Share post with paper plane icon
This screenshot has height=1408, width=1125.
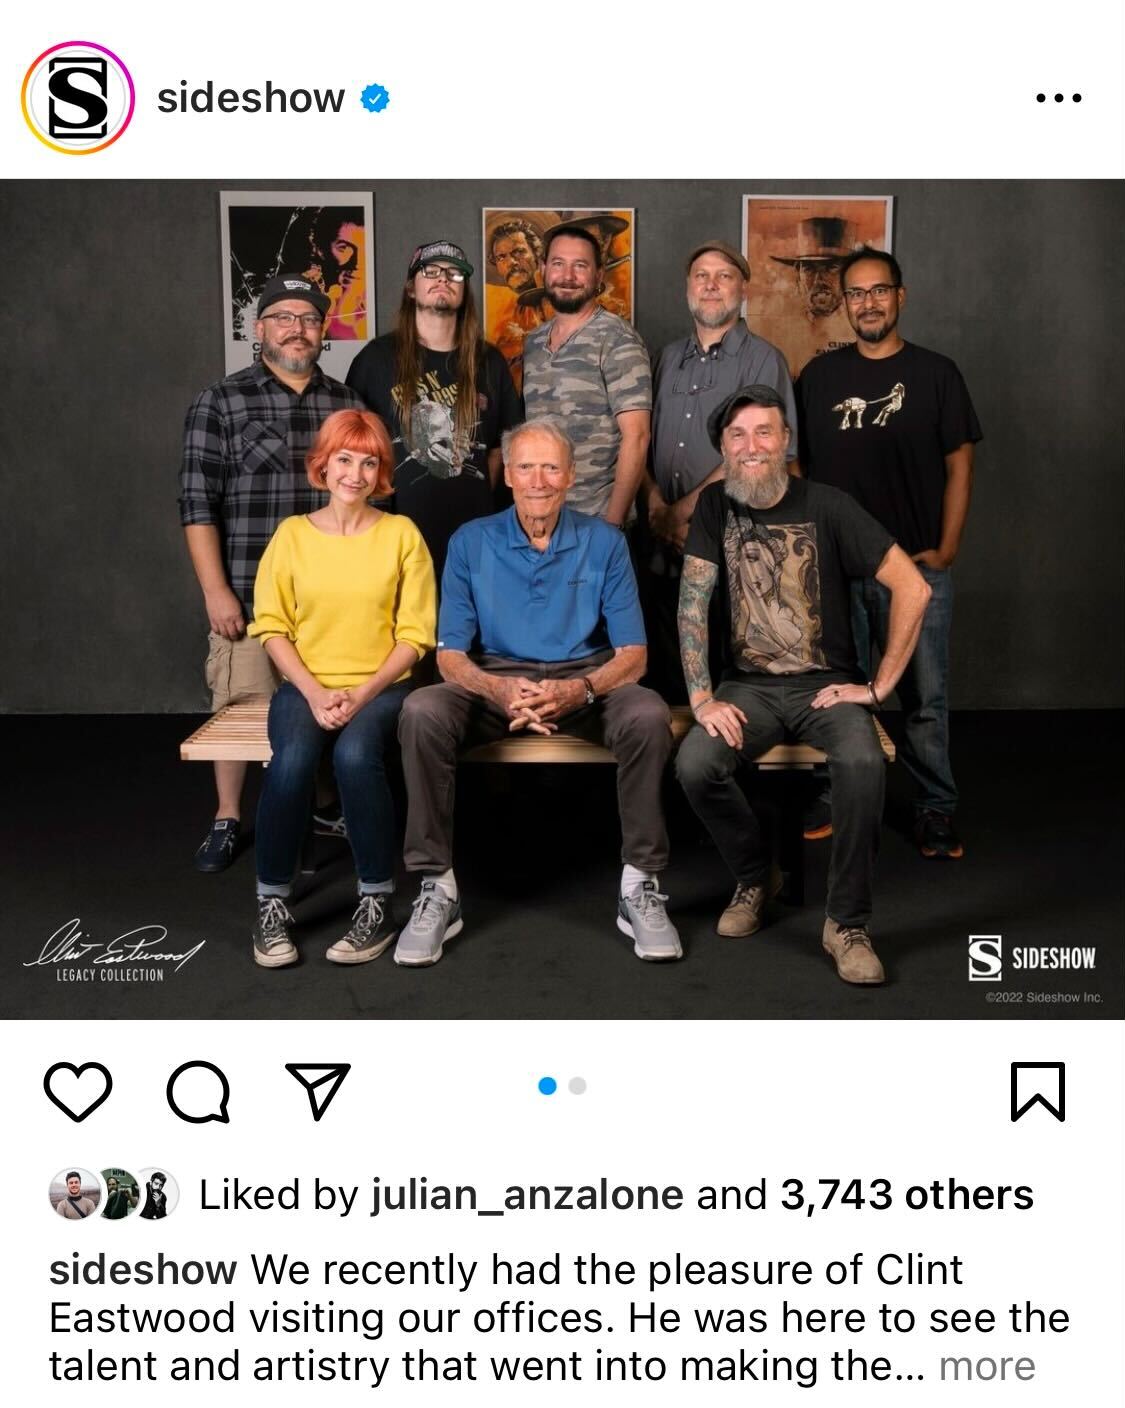point(318,1090)
